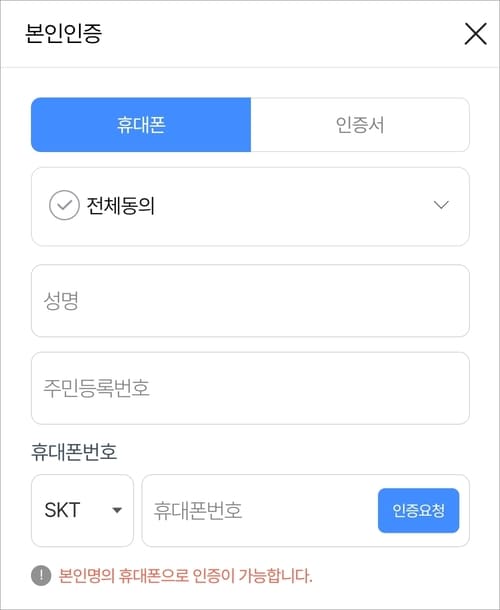Click the 휴대폰번호 section label
This screenshot has width=500, height=610.
[x=74, y=452]
